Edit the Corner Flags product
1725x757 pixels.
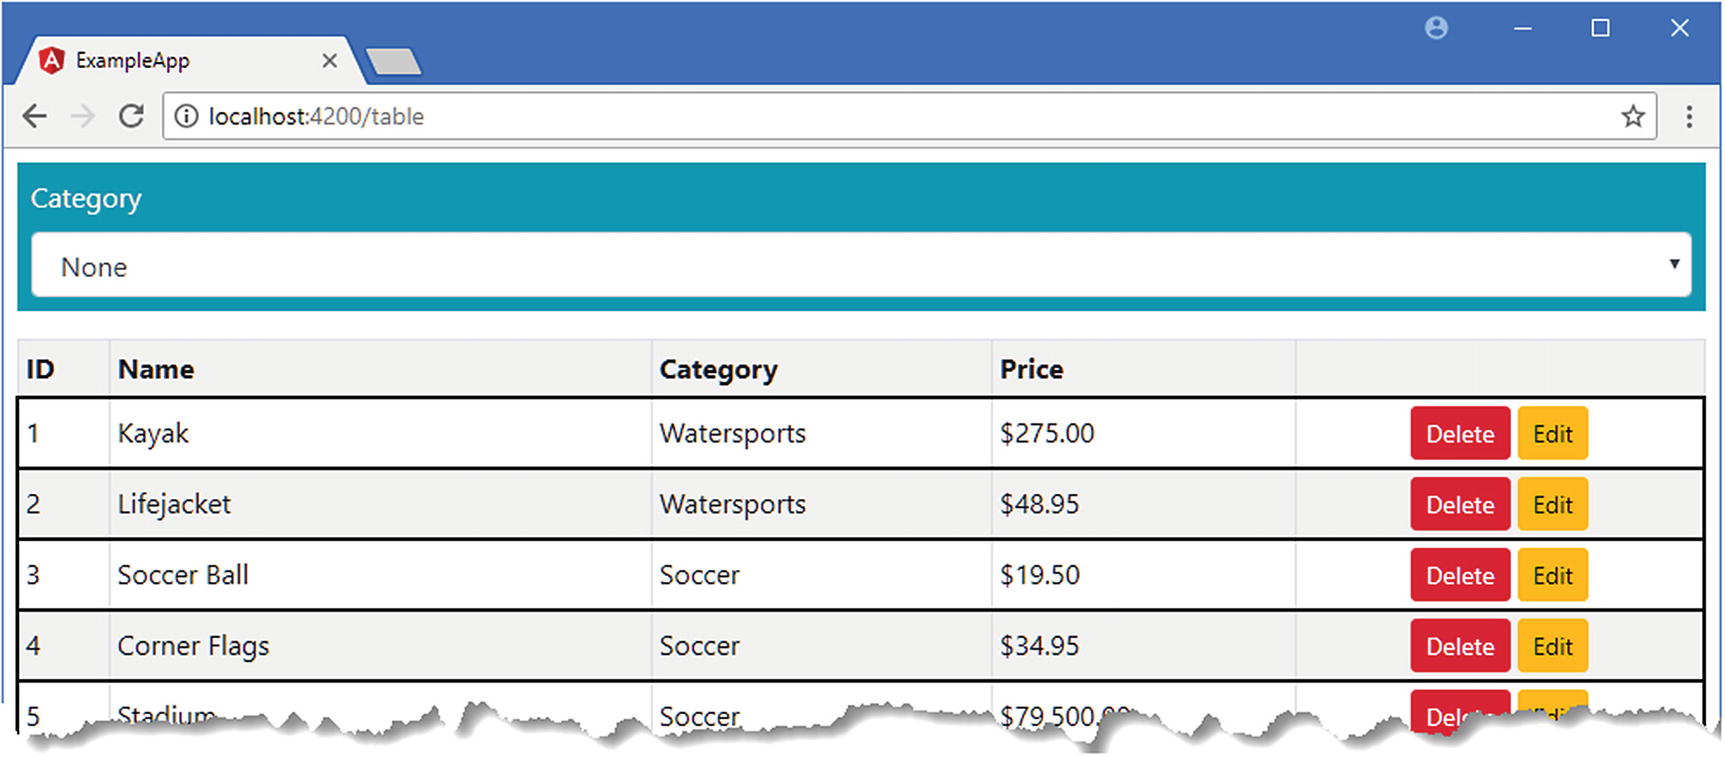(x=1552, y=647)
